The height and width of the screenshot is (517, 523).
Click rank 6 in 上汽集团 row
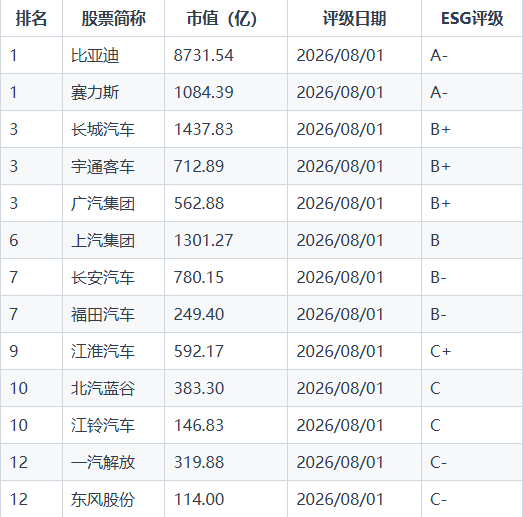click(x=14, y=240)
